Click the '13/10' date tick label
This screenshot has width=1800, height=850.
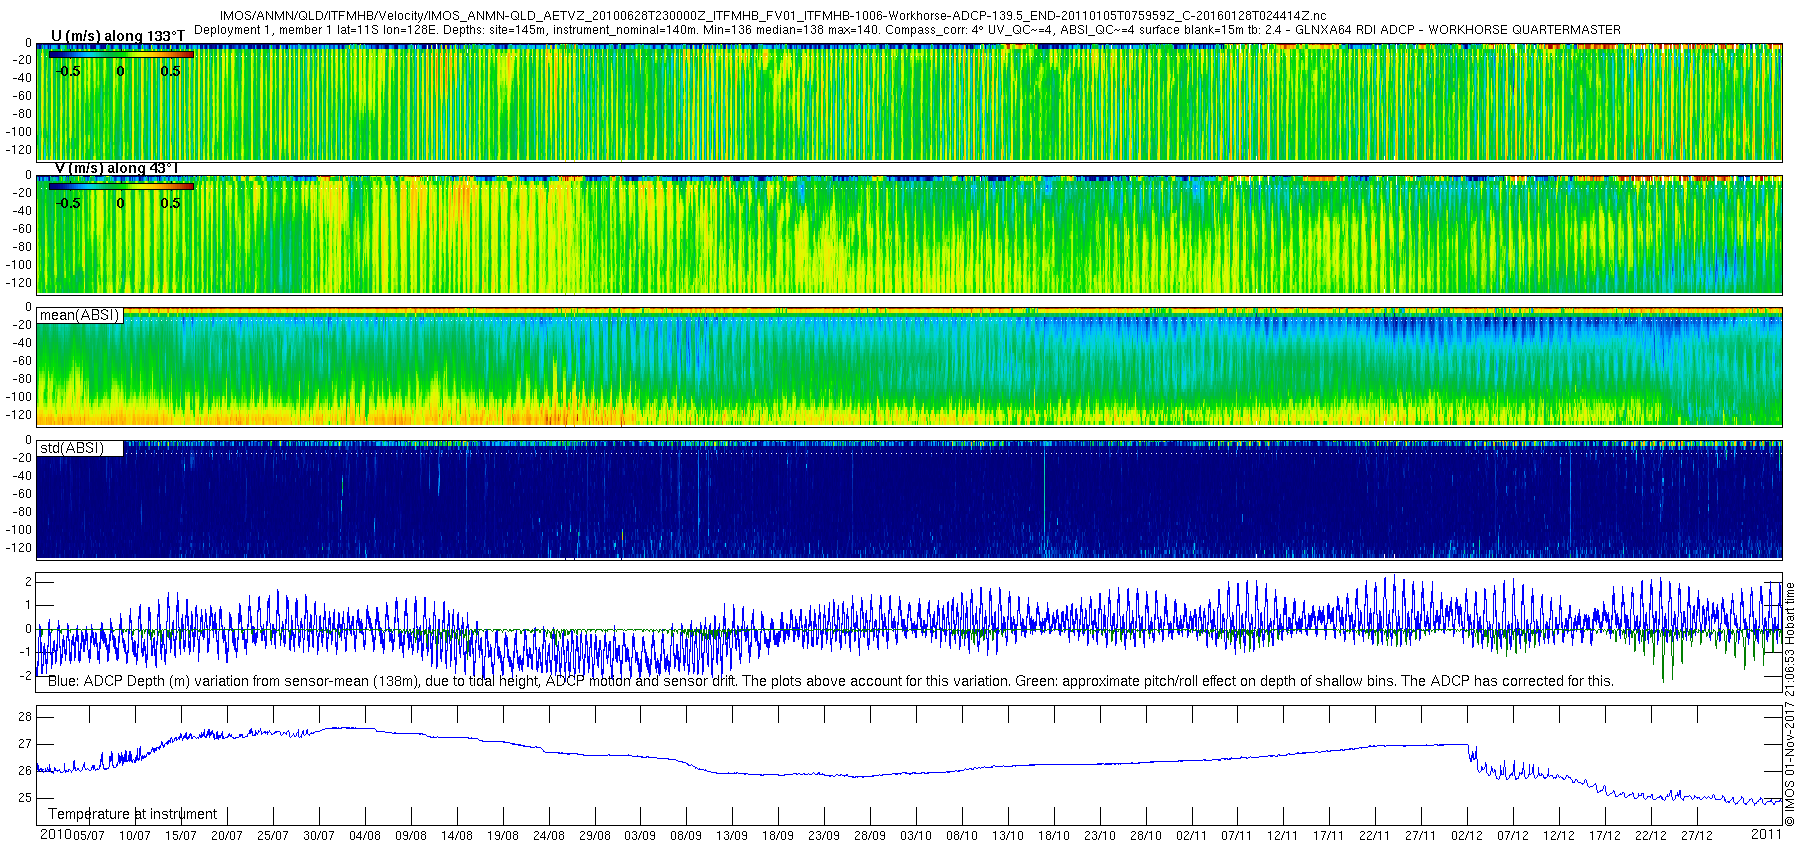coord(1008,836)
